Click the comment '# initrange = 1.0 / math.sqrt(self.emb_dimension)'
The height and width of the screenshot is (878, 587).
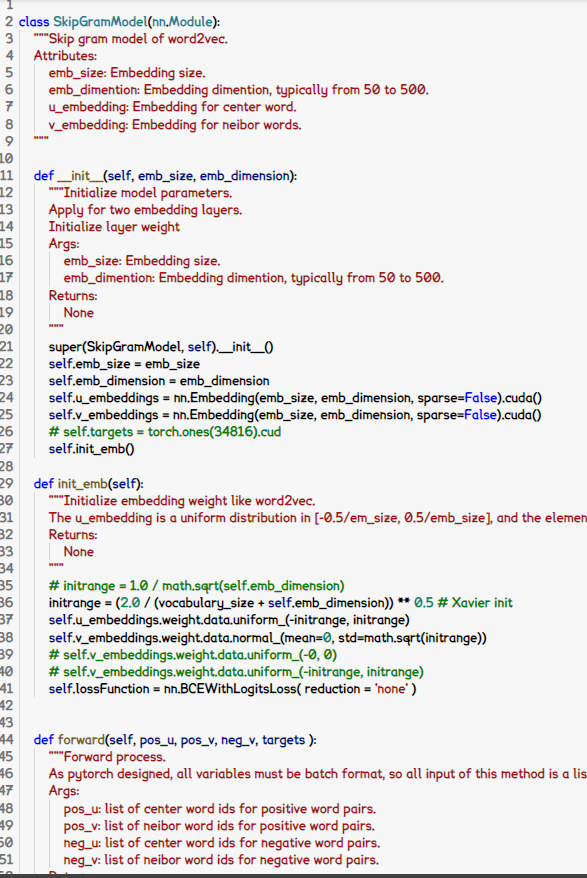pyautogui.click(x=197, y=586)
